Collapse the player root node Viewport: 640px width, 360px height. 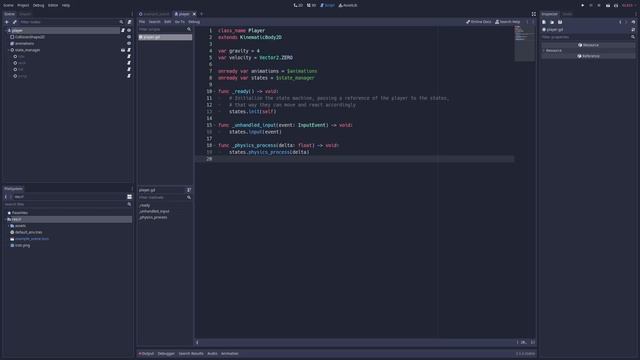[x=6, y=30]
